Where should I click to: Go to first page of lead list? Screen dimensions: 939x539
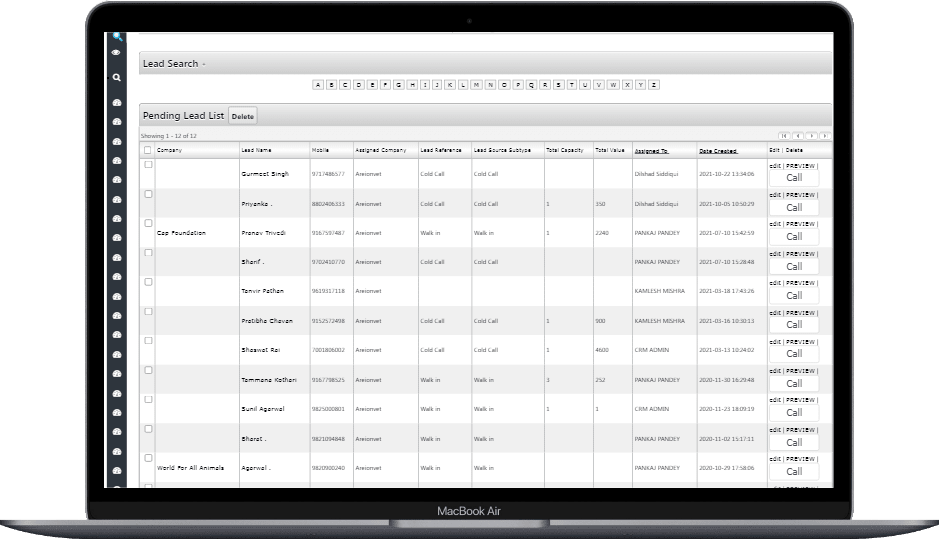pos(784,136)
